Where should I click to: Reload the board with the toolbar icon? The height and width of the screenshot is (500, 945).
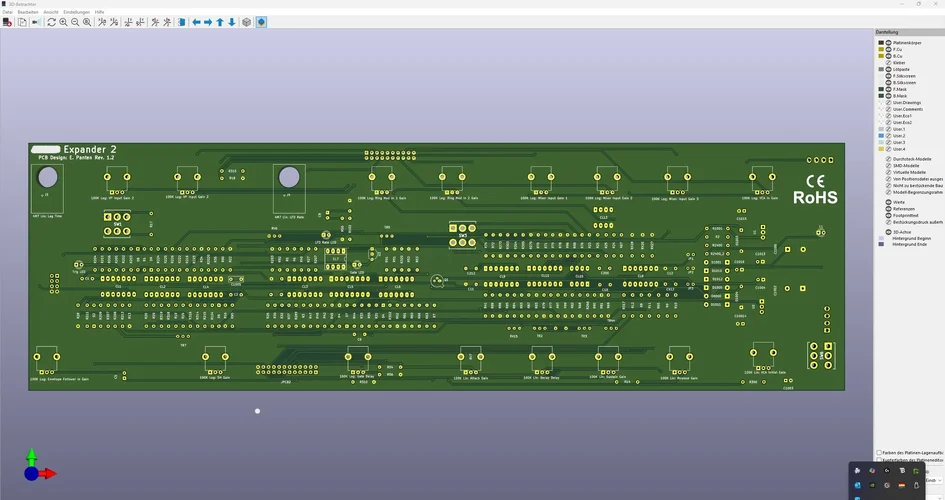[x=7, y=22]
